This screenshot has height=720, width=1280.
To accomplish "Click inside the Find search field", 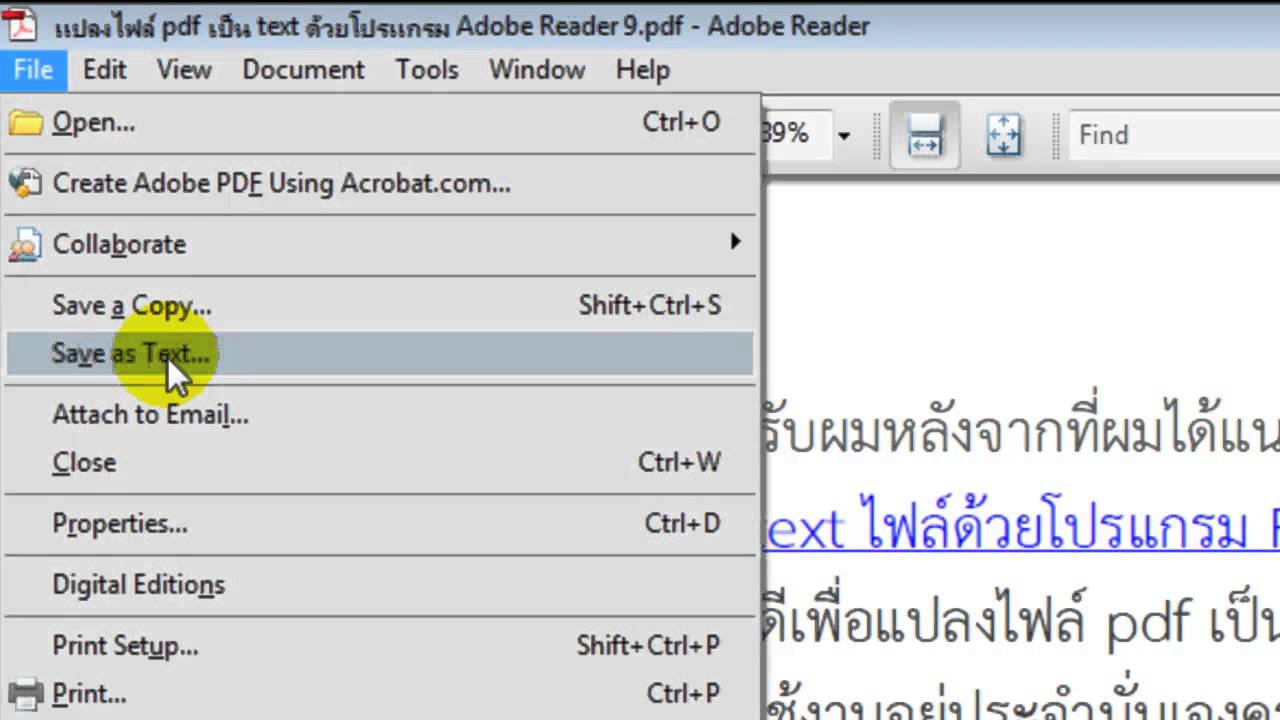I will click(1174, 135).
